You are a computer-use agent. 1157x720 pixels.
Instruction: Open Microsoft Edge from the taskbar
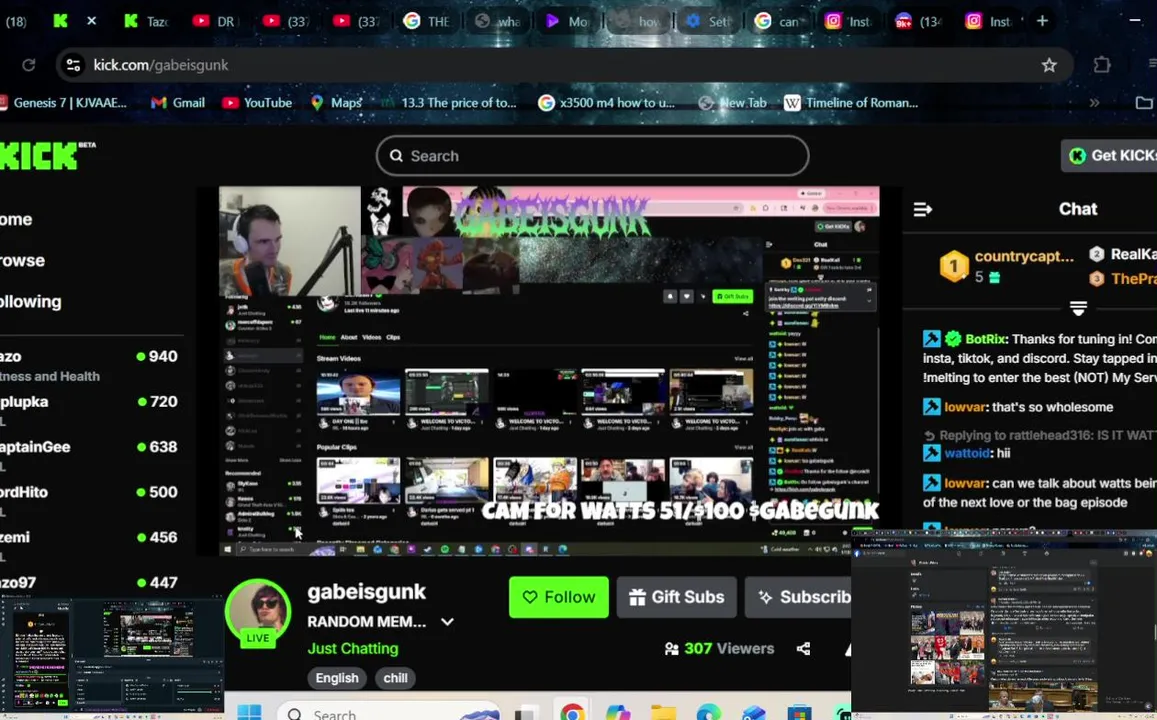(708, 712)
